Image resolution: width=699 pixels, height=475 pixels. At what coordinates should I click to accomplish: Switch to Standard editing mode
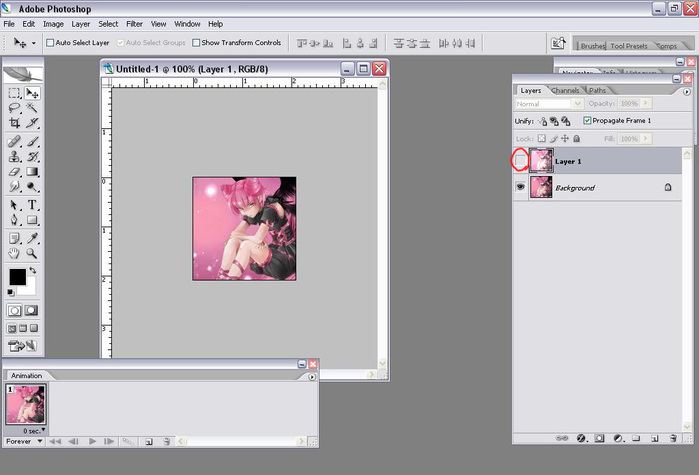[x=14, y=310]
